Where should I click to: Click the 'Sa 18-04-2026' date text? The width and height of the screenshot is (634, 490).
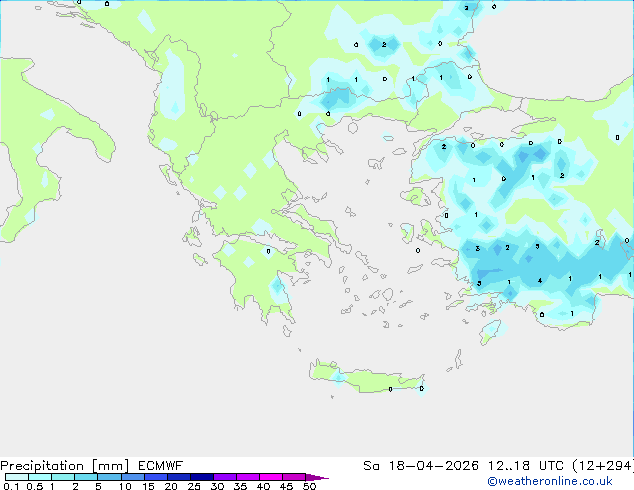tap(421, 465)
